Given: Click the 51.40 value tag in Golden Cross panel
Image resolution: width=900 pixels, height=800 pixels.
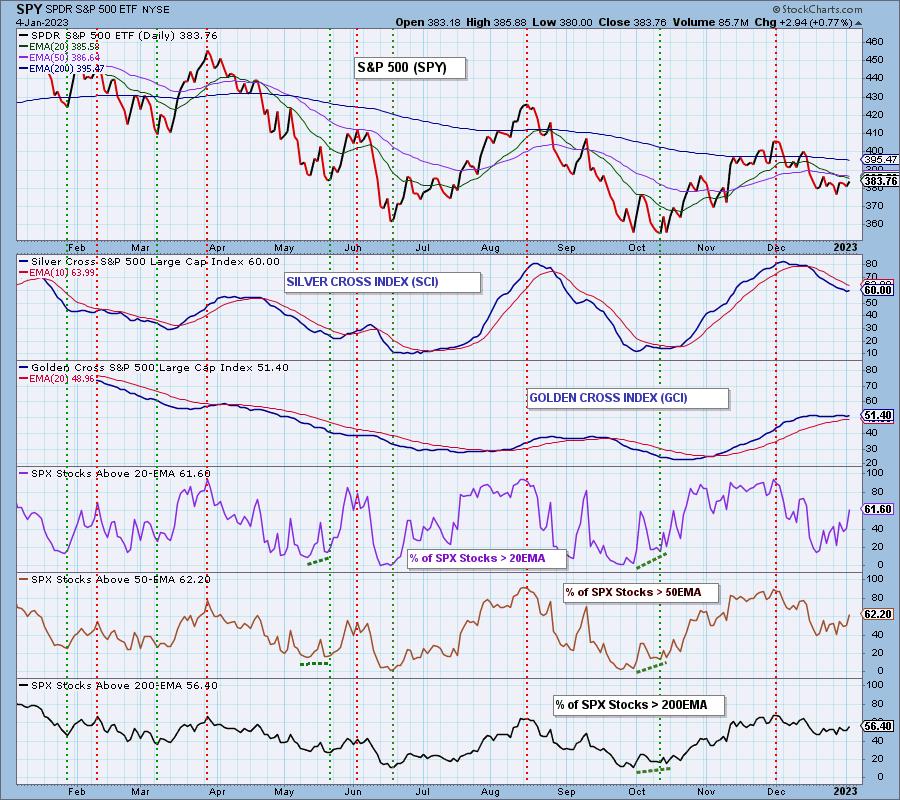Looking at the screenshot, I should [x=878, y=415].
